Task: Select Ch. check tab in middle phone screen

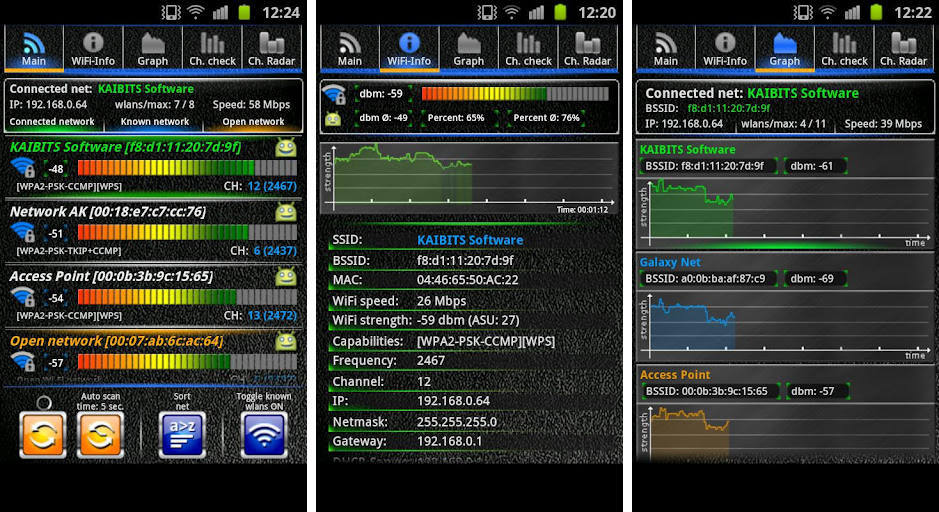Action: [528, 49]
